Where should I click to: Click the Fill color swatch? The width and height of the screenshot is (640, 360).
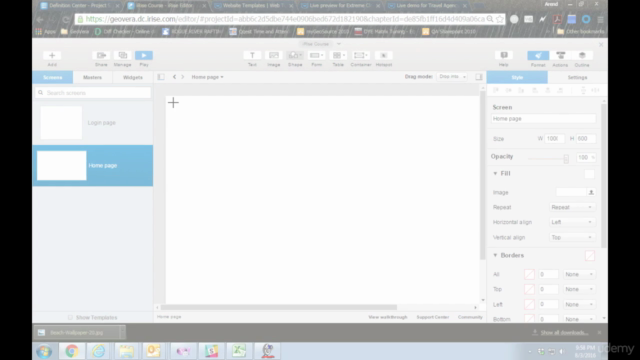point(589,174)
